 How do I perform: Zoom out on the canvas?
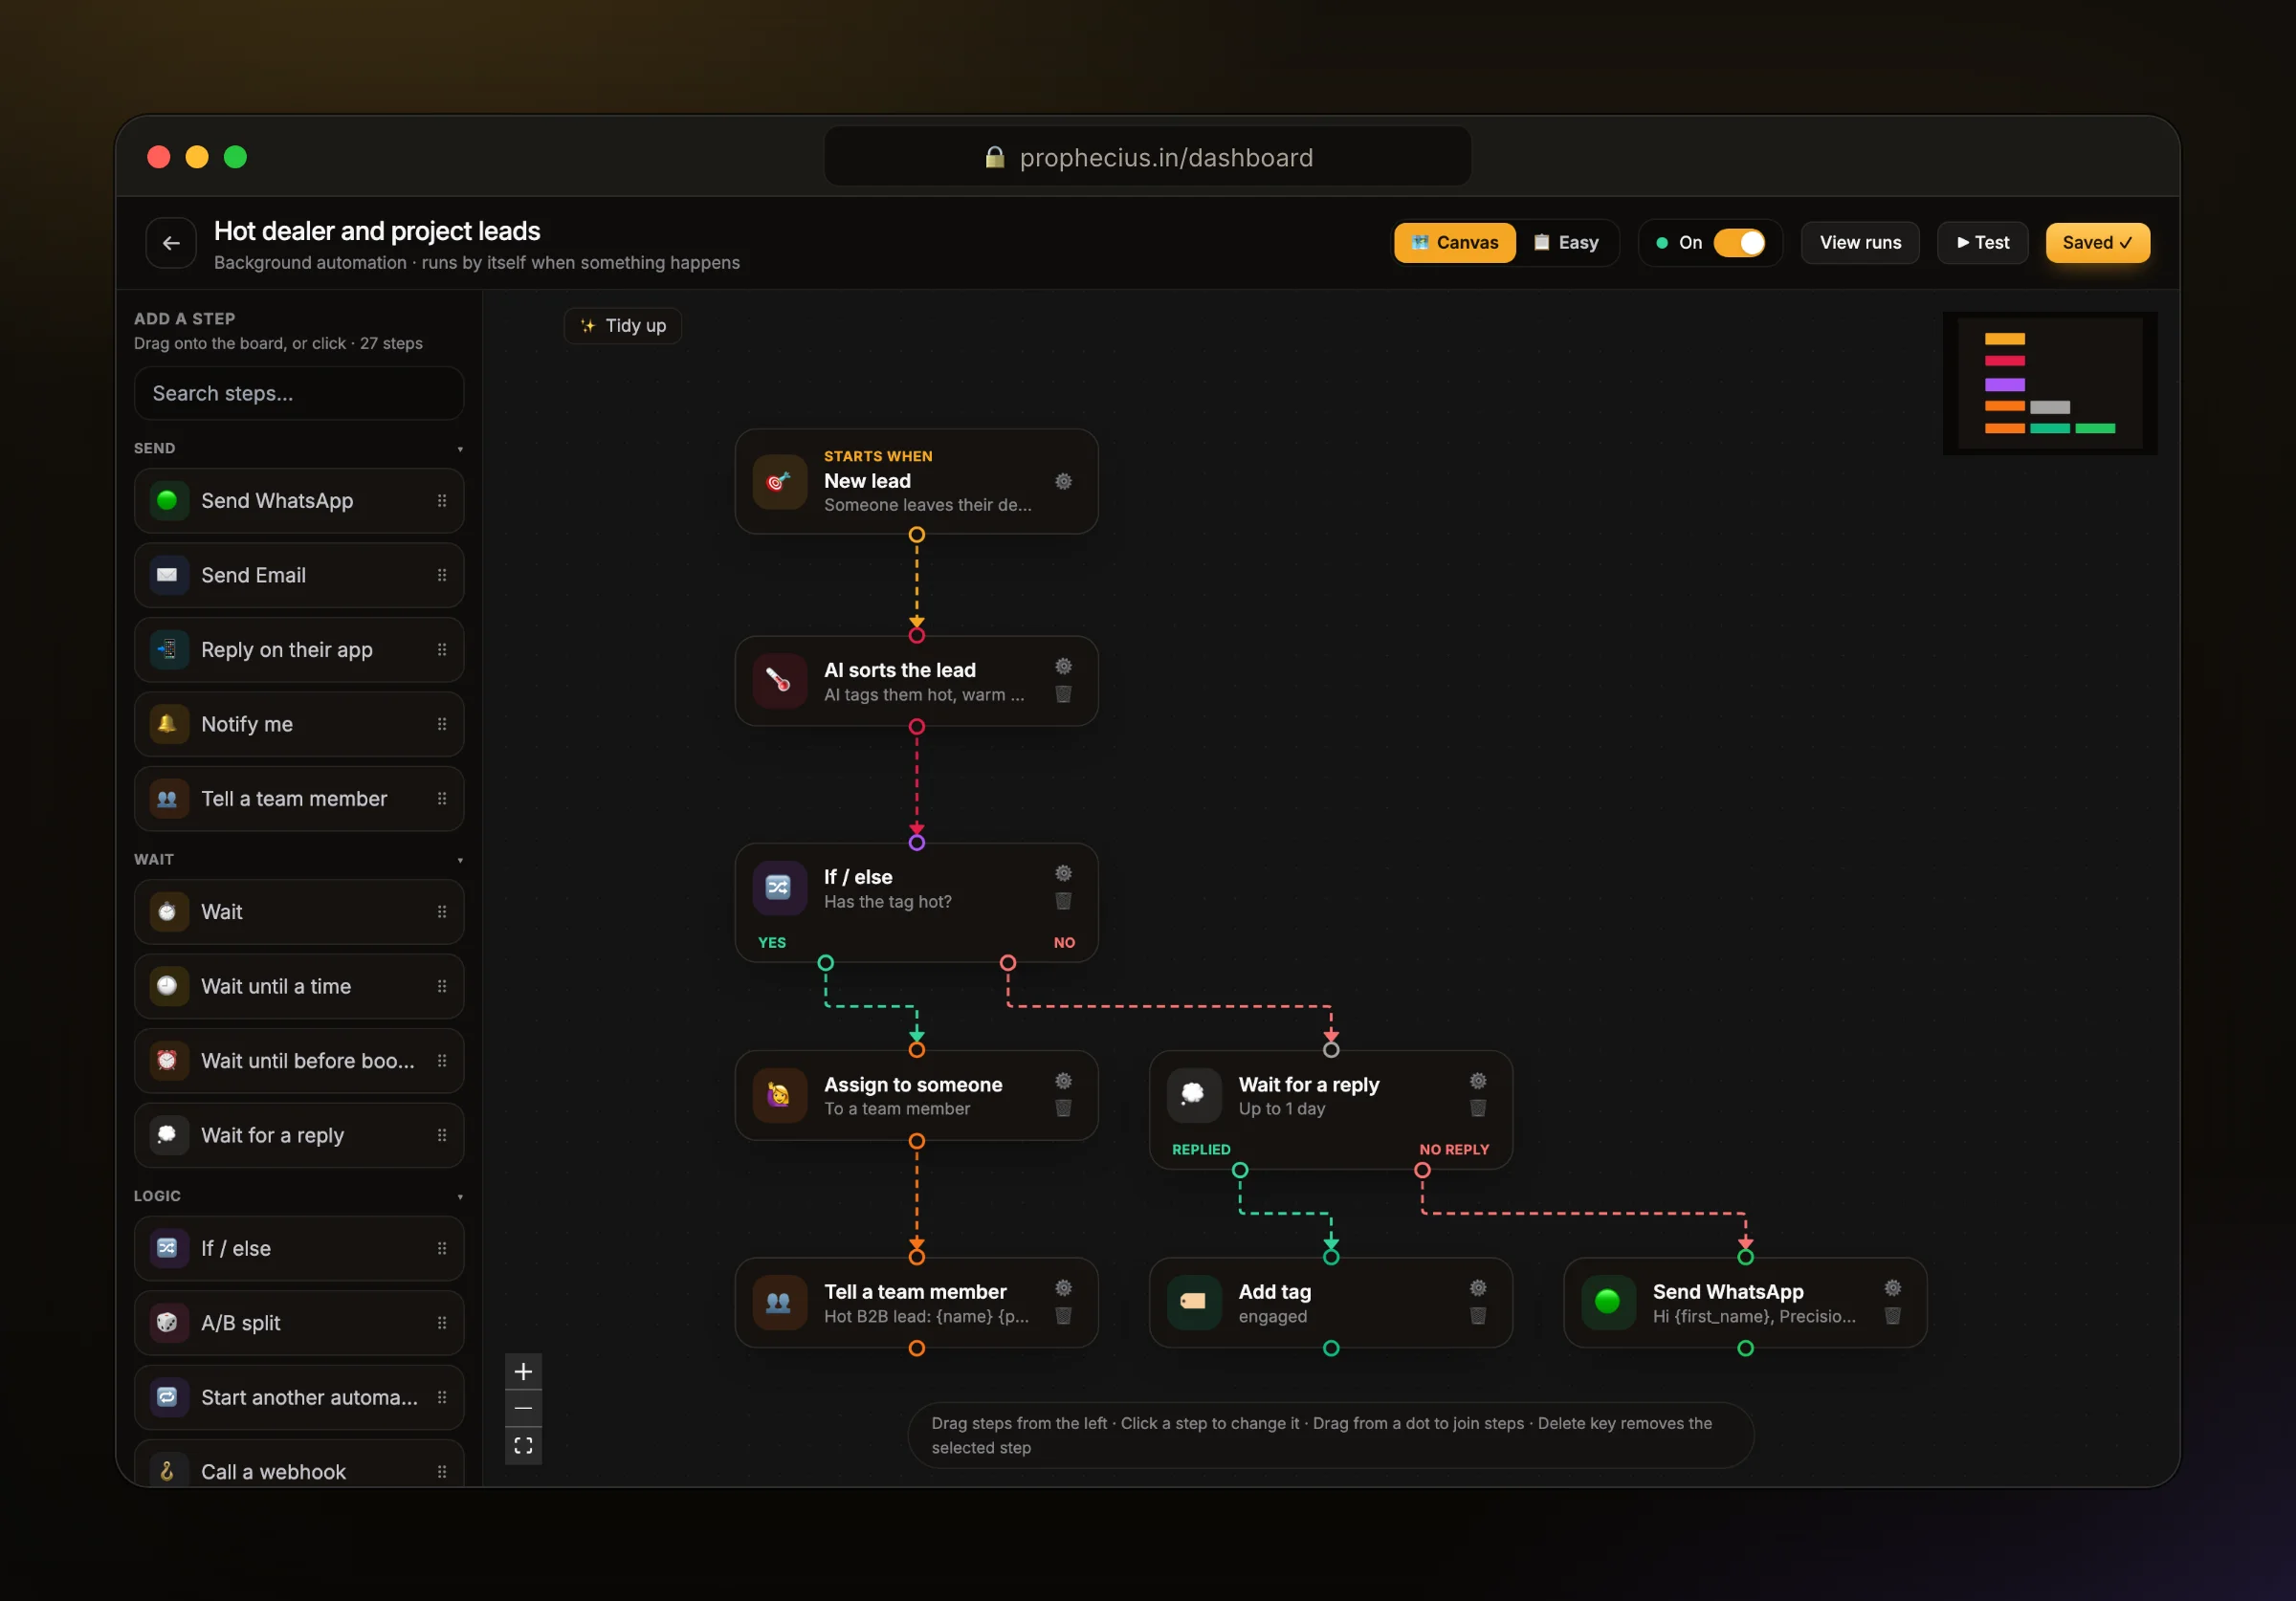pos(523,1408)
